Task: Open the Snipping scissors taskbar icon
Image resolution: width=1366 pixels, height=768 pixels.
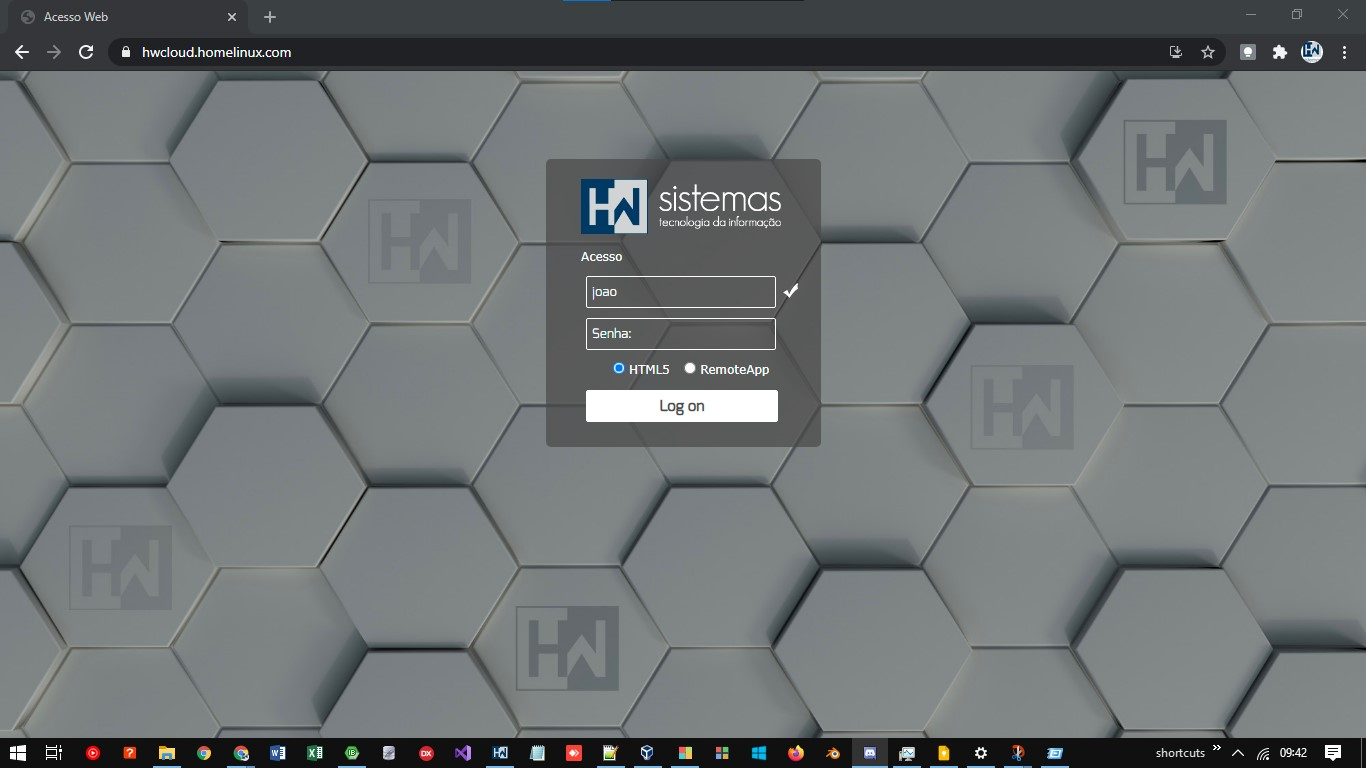Action: click(x=1017, y=753)
